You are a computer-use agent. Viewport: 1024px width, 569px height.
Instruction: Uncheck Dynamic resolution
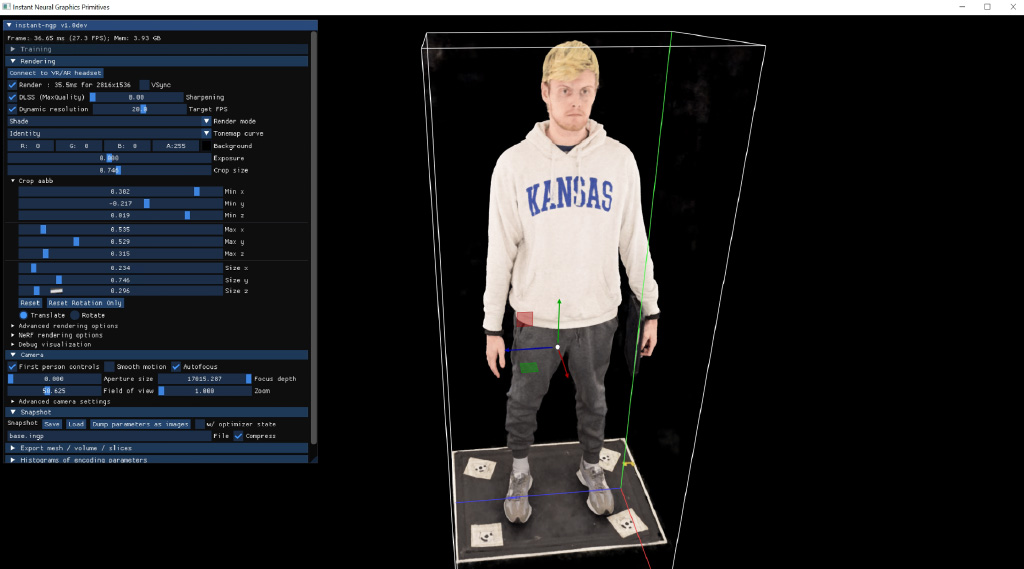12,109
